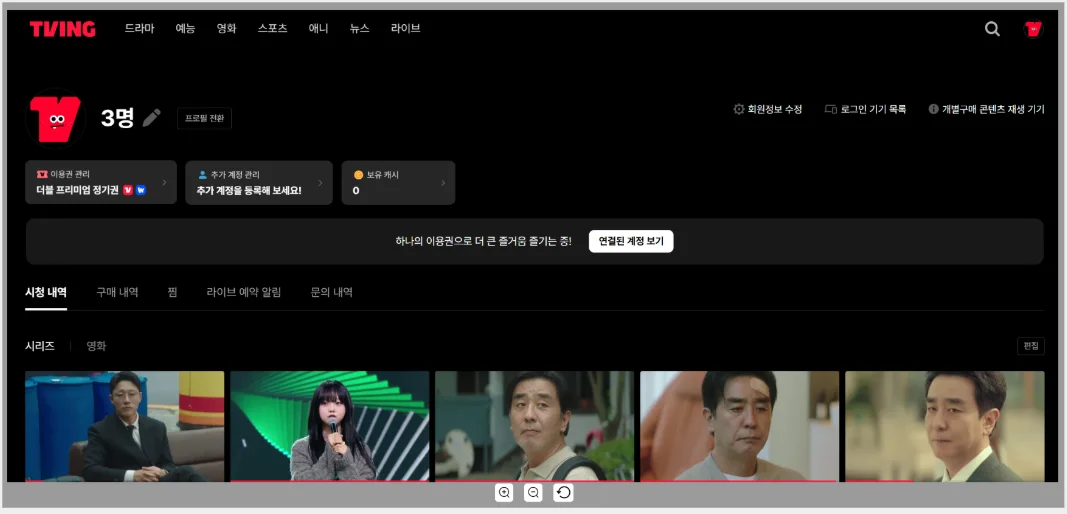Switch to the 구매 내역 tab
1067x514 pixels.
[117, 293]
